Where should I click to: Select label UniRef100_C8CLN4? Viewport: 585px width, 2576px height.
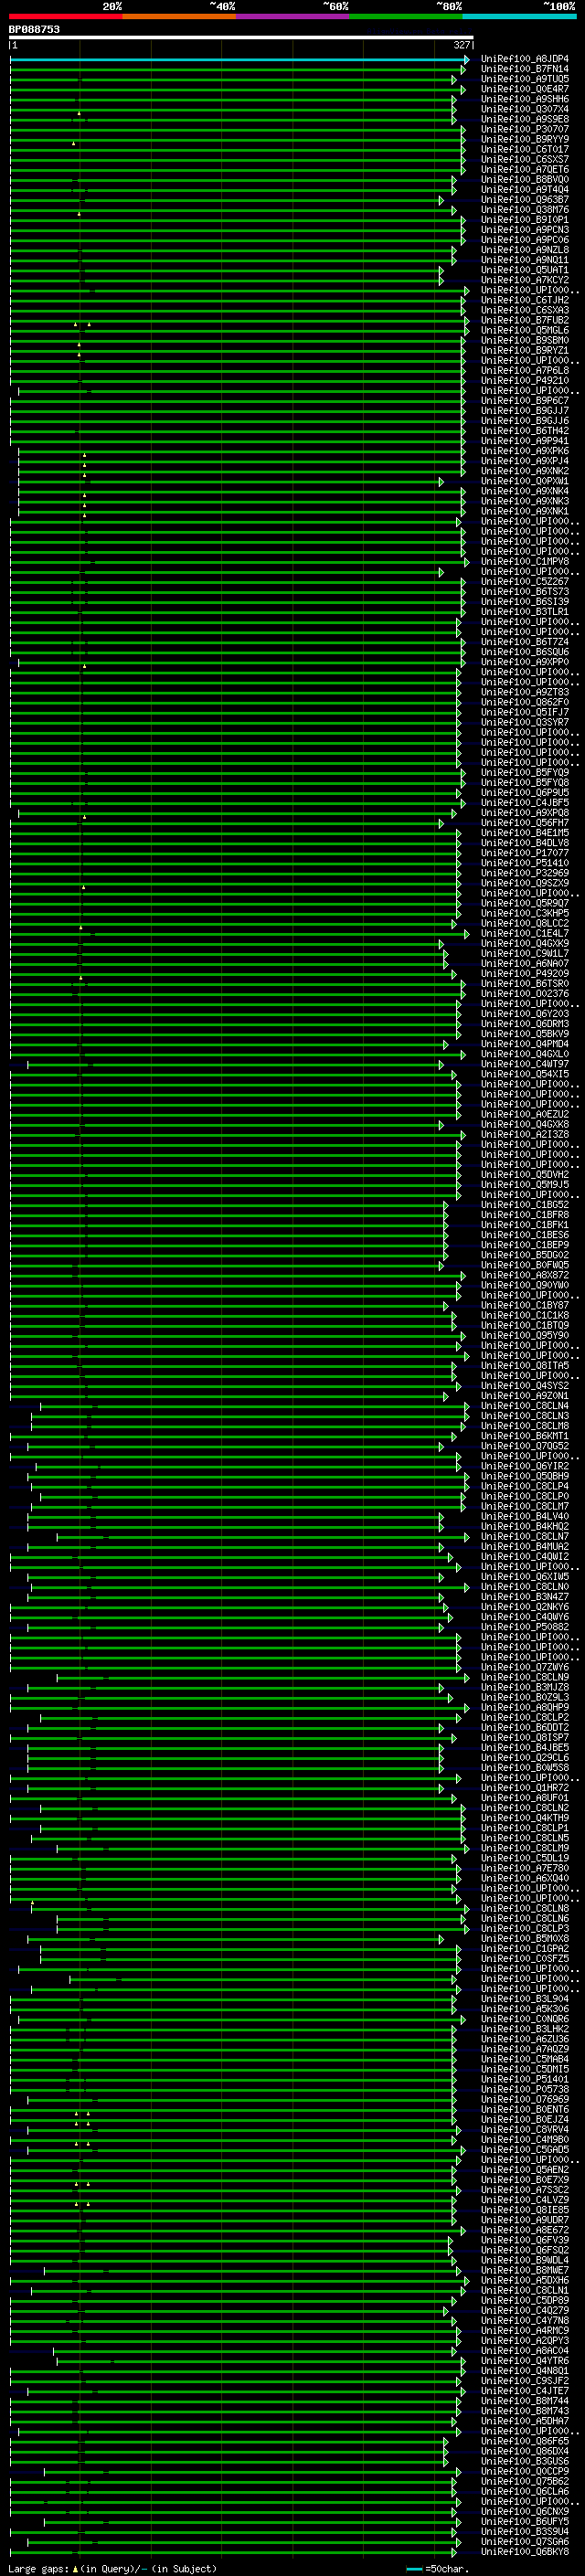click(525, 1406)
